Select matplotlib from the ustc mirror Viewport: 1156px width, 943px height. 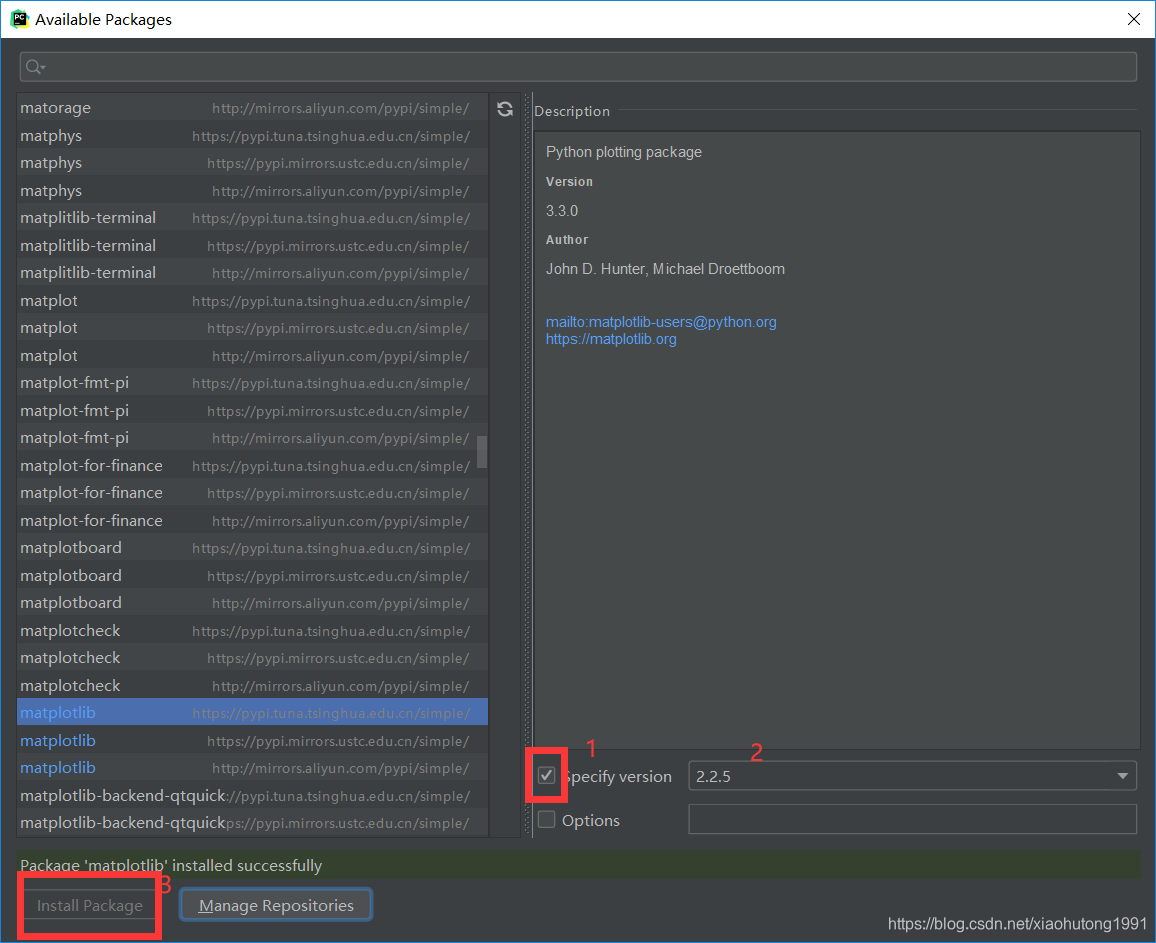click(x=252, y=740)
